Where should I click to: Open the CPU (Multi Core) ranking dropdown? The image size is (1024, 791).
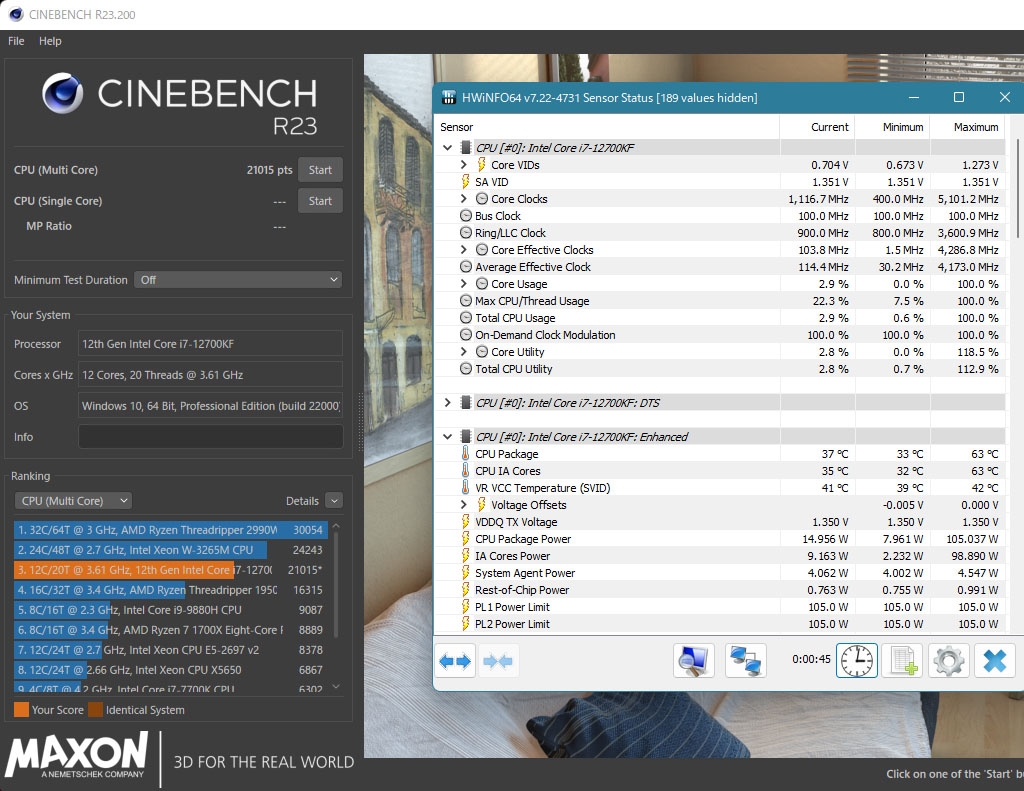73,501
